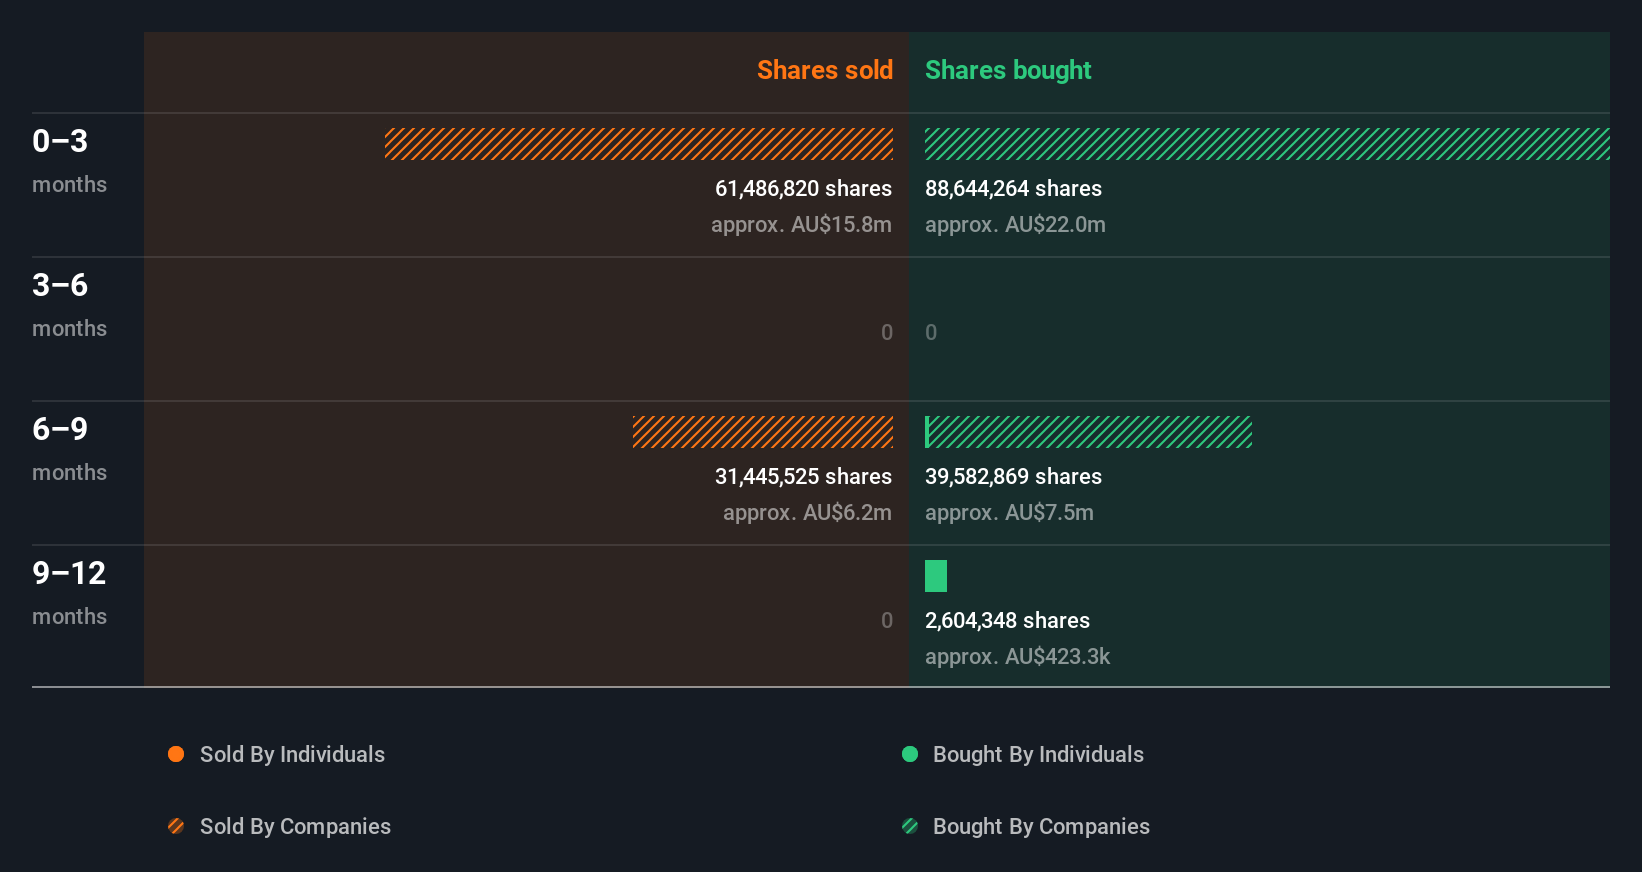Click the approx. AU$15.8m text

click(801, 225)
